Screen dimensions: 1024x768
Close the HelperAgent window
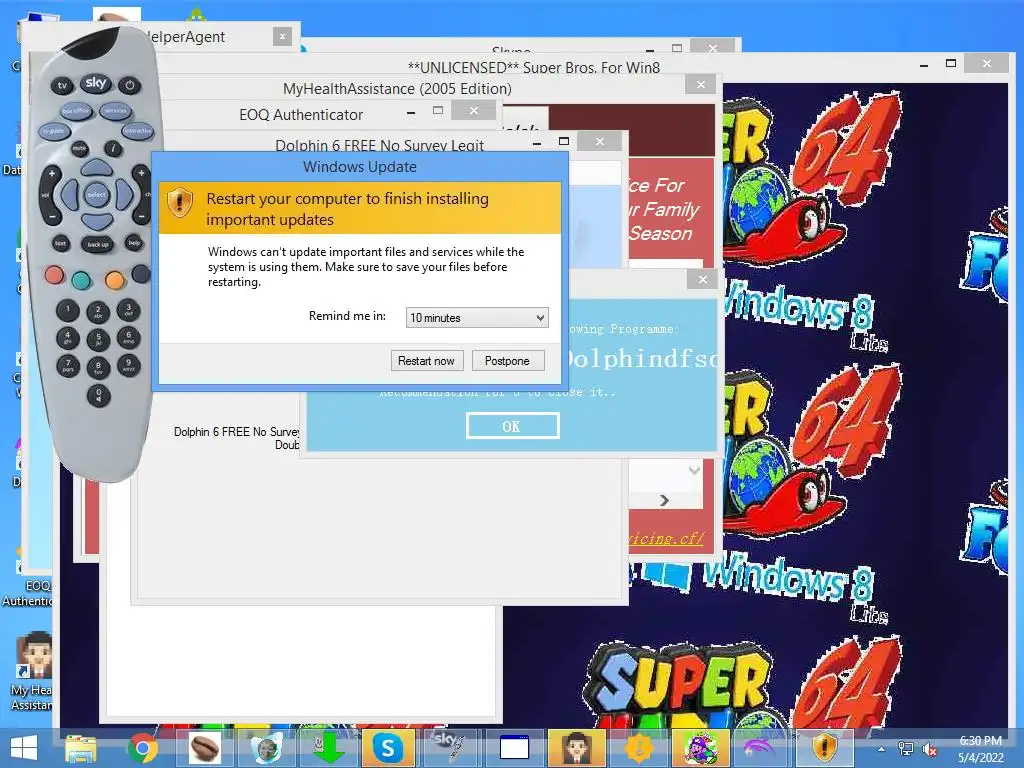click(x=282, y=37)
